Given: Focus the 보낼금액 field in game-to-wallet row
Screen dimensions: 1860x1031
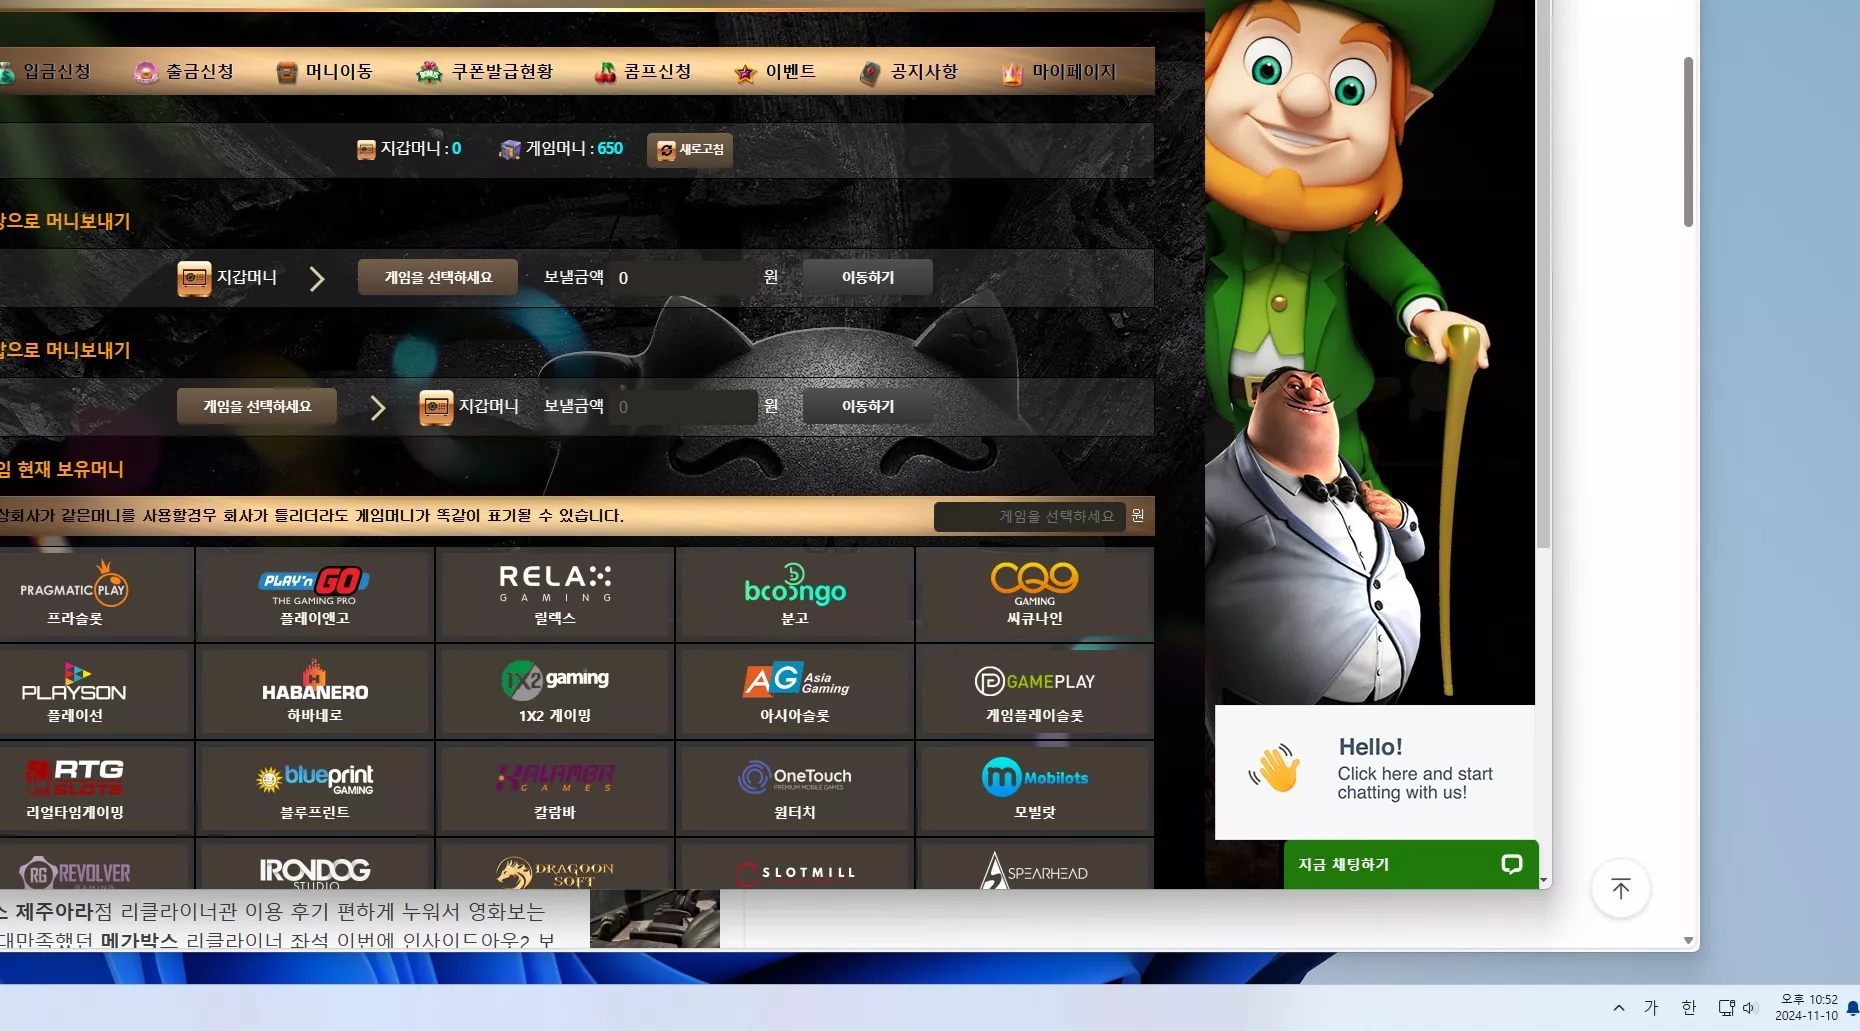Looking at the screenshot, I should click(x=684, y=407).
